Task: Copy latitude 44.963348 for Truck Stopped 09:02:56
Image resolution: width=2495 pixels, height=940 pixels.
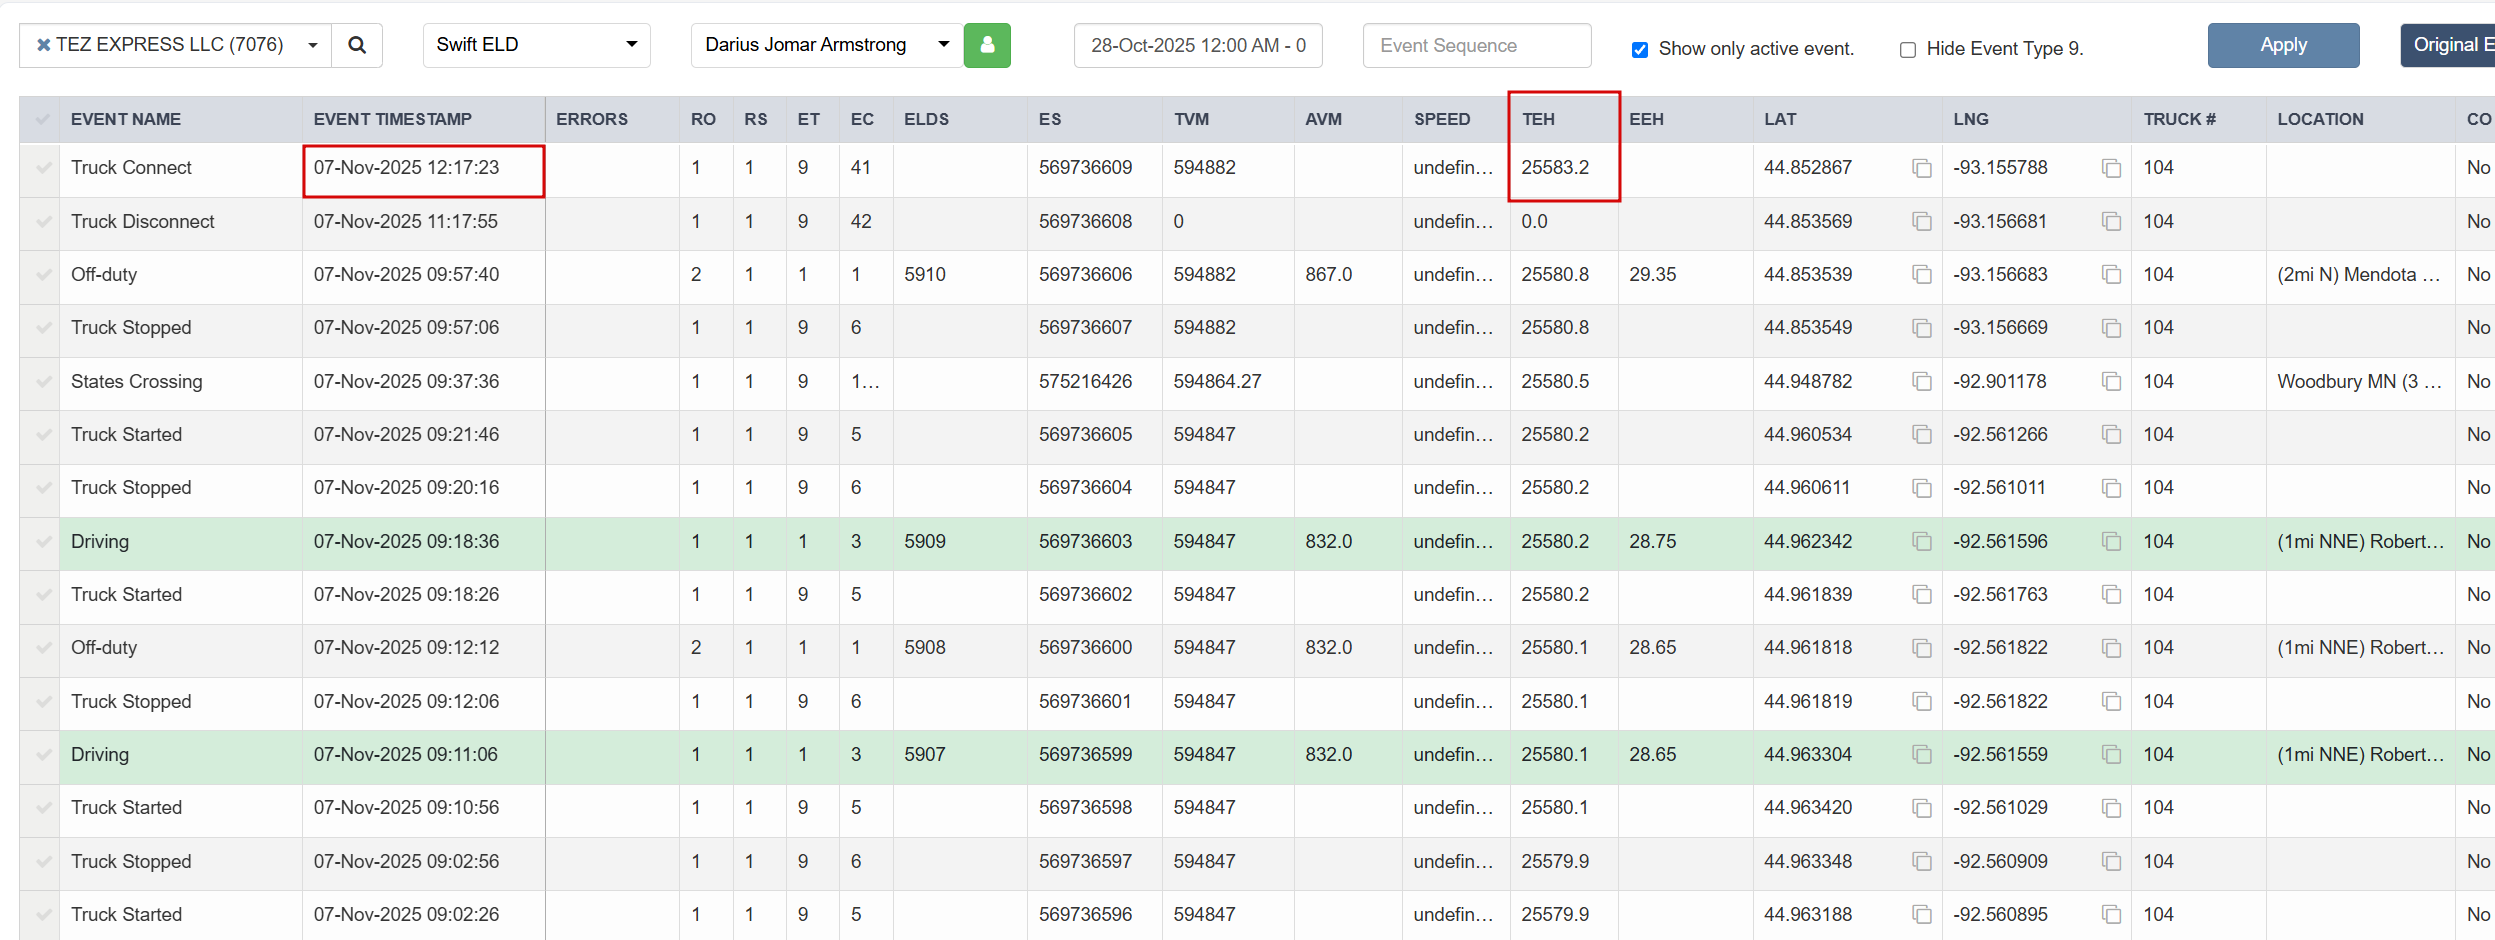Action: coord(1921,861)
